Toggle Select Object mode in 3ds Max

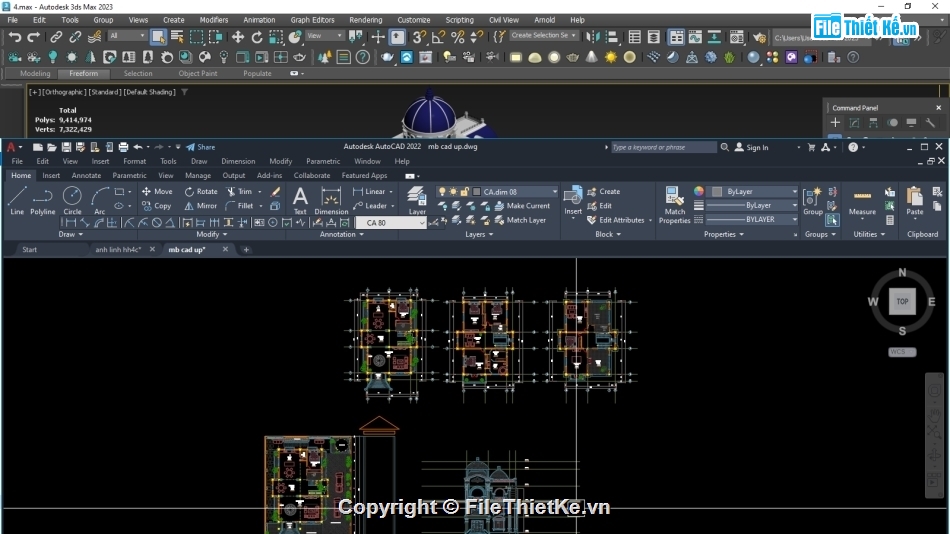158,37
